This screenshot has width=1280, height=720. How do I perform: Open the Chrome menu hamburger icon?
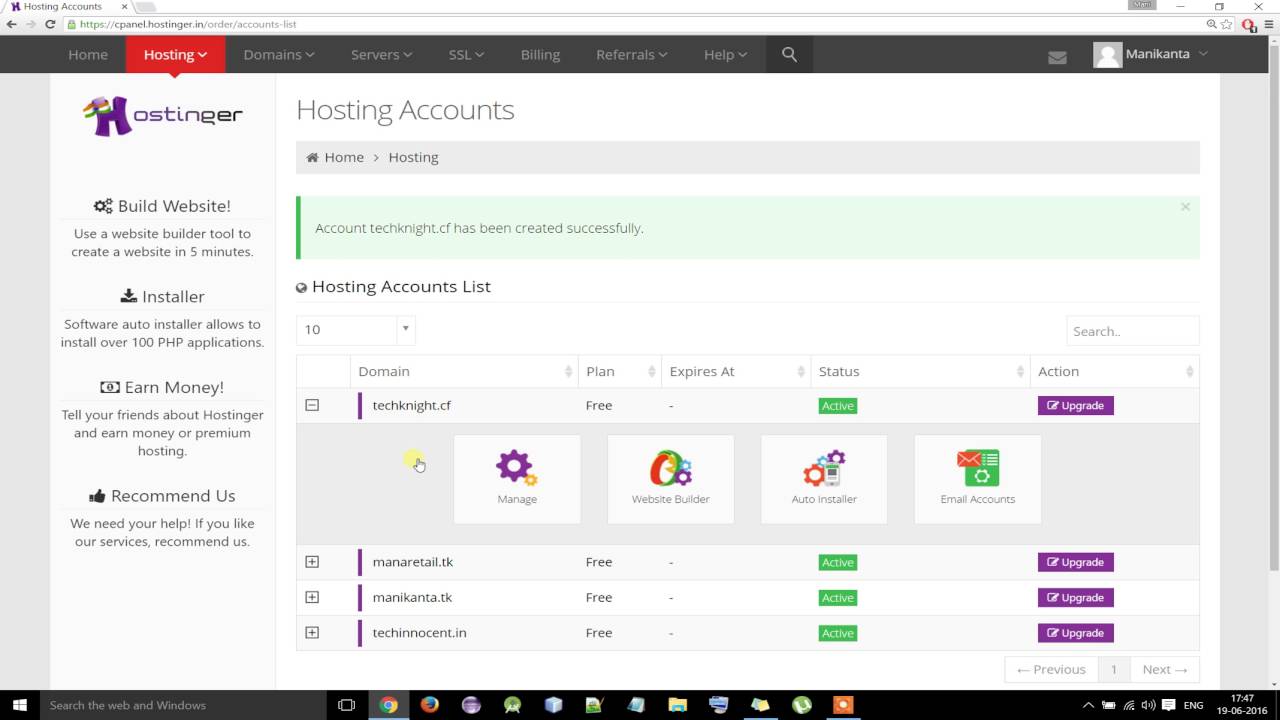pos(1267,24)
